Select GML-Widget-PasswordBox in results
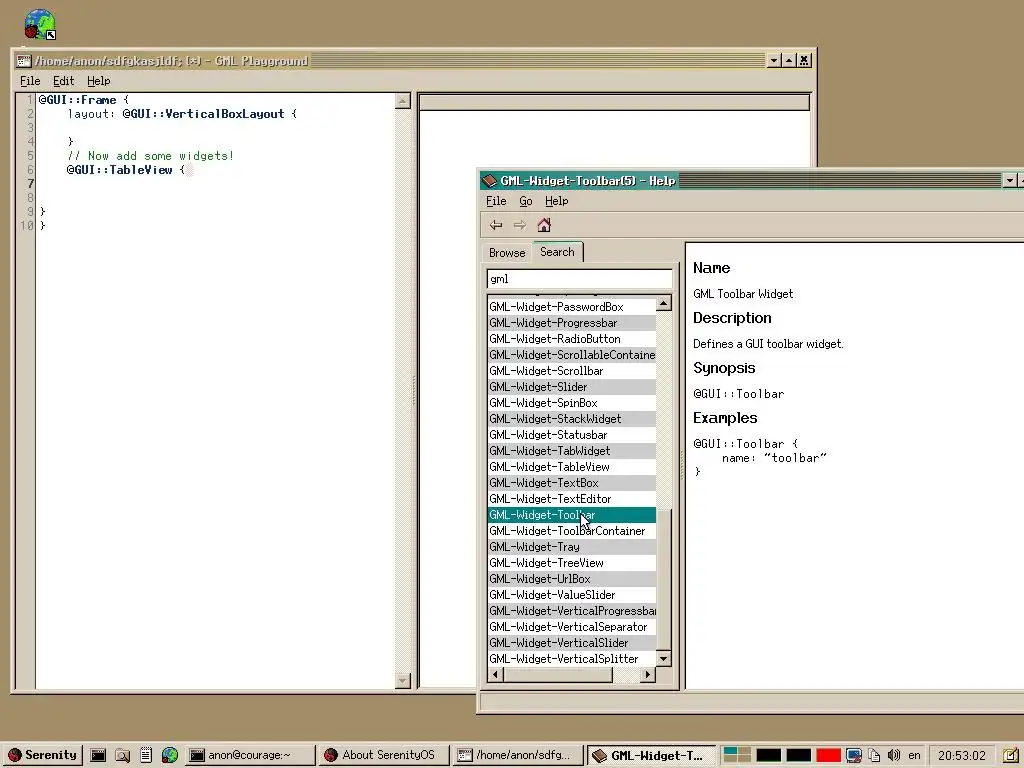Image resolution: width=1024 pixels, height=768 pixels. pyautogui.click(x=571, y=307)
